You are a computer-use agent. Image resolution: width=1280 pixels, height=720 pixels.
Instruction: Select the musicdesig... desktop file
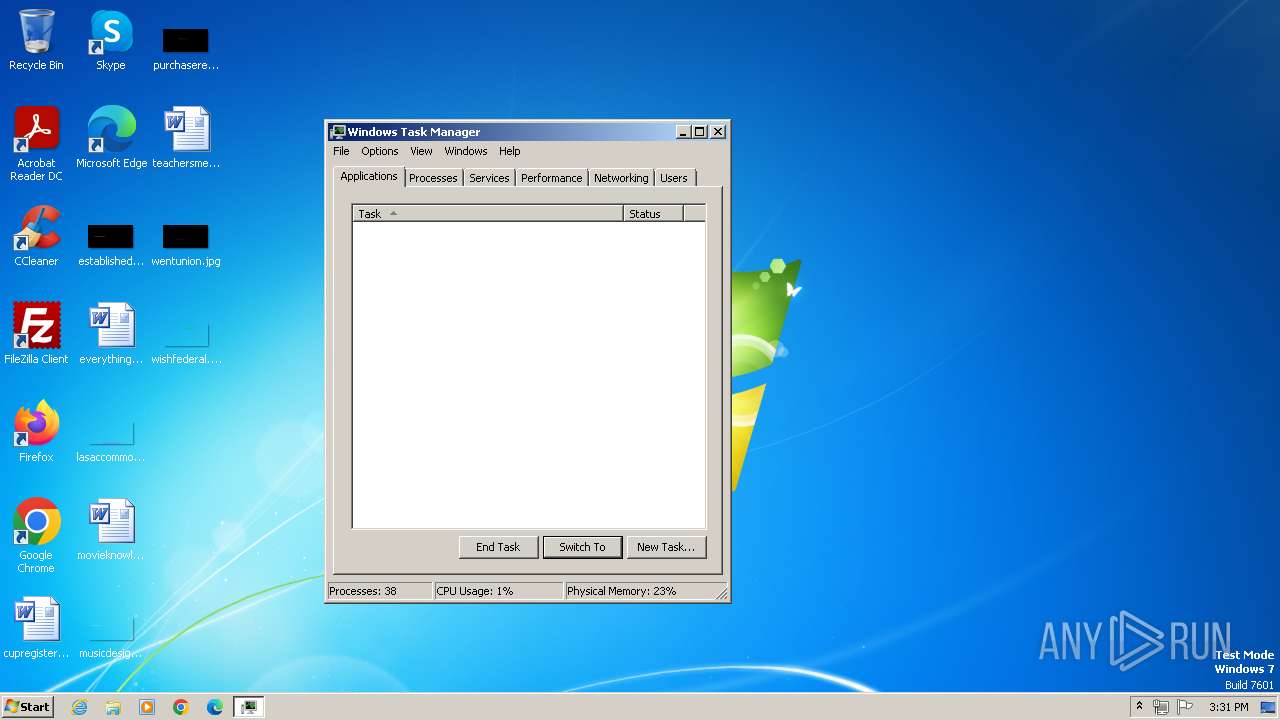click(111, 636)
